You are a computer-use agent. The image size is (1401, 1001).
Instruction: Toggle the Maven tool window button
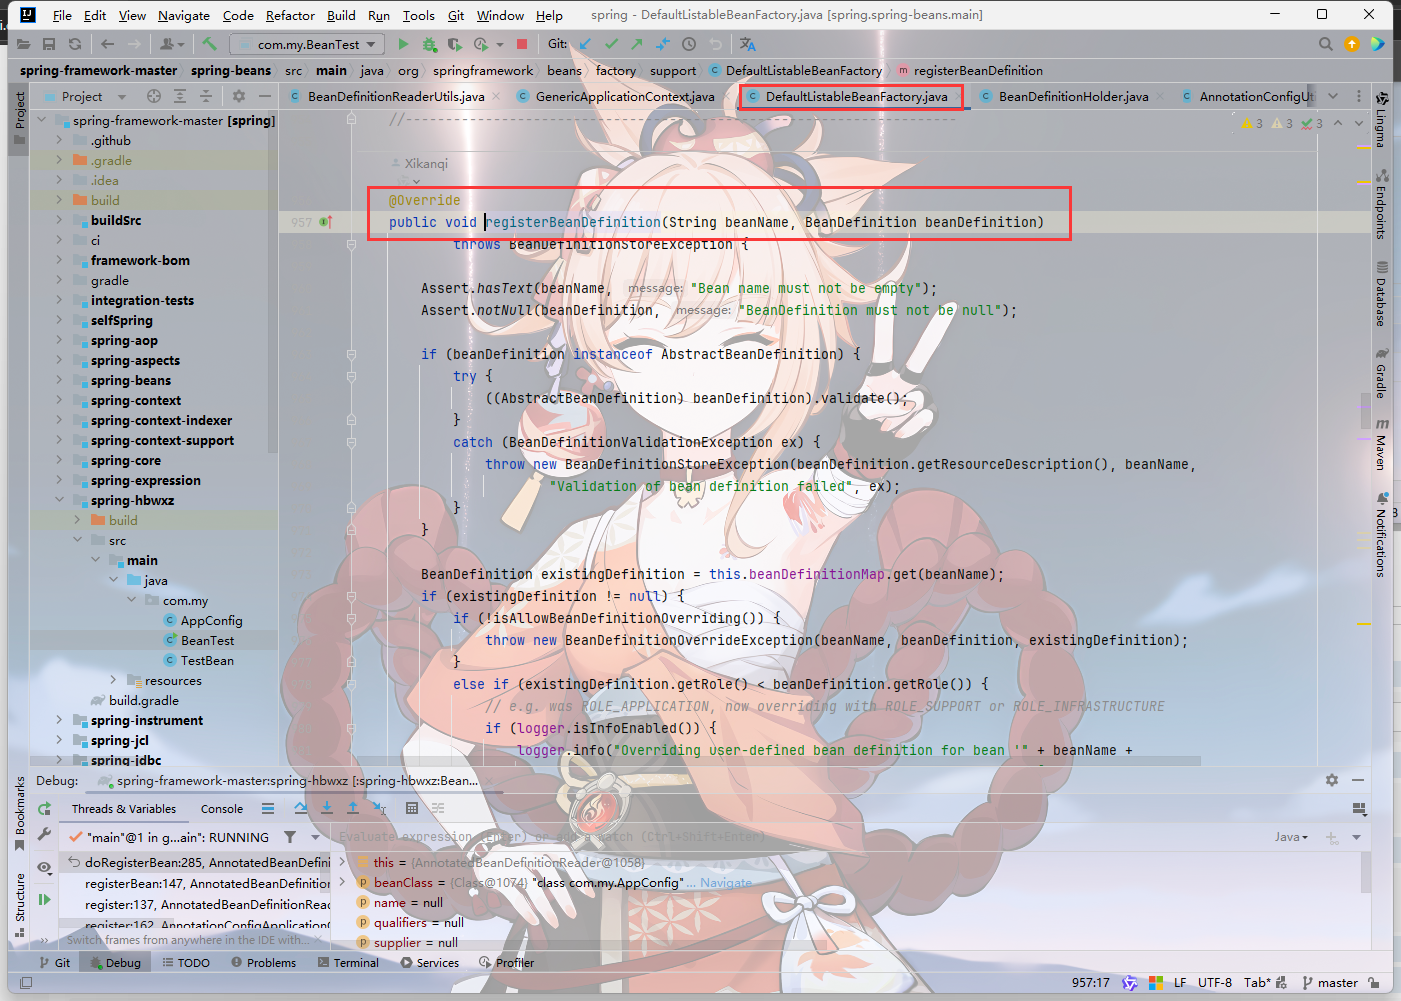pos(1381,444)
